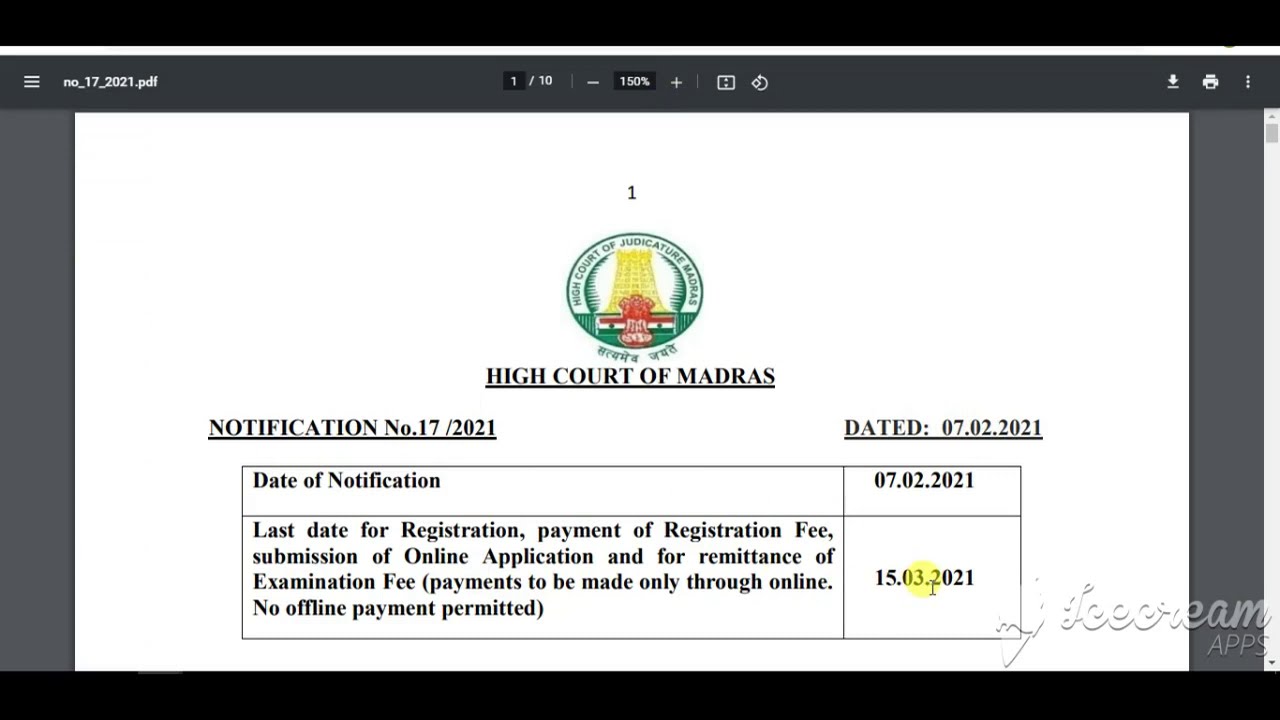The height and width of the screenshot is (720, 1280).
Task: Rotate the document counterclockwise
Action: pos(760,82)
